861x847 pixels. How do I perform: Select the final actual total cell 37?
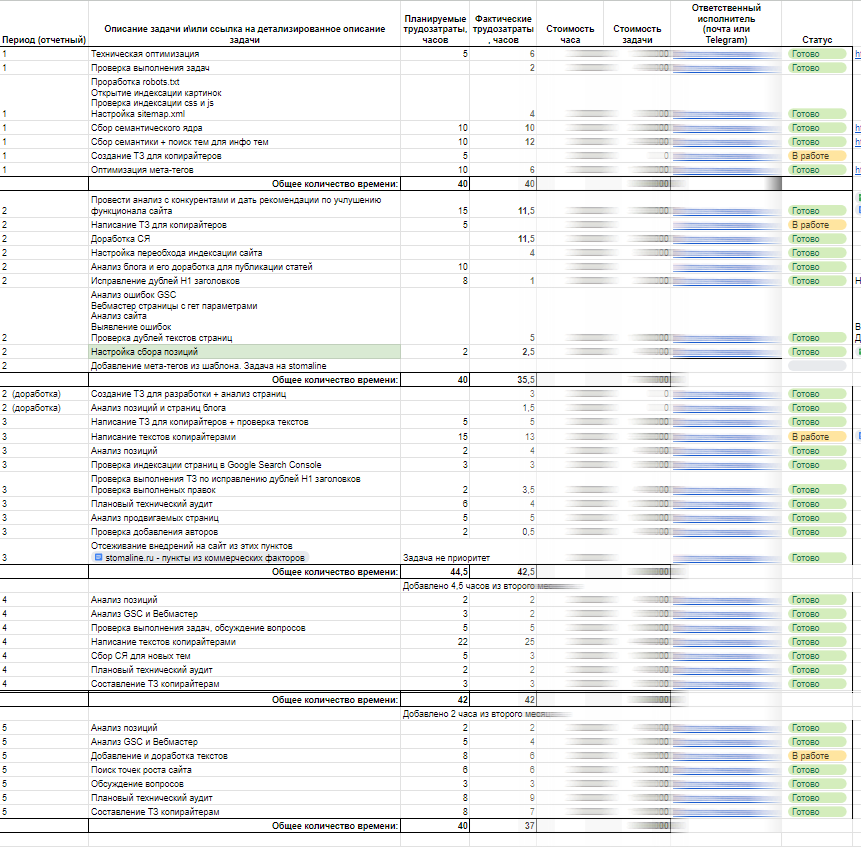tap(503, 826)
